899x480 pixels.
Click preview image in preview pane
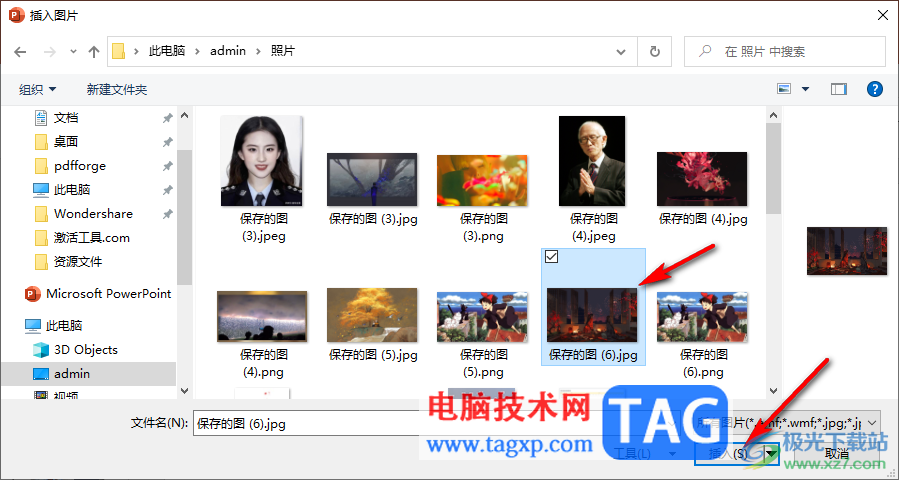[x=847, y=251]
